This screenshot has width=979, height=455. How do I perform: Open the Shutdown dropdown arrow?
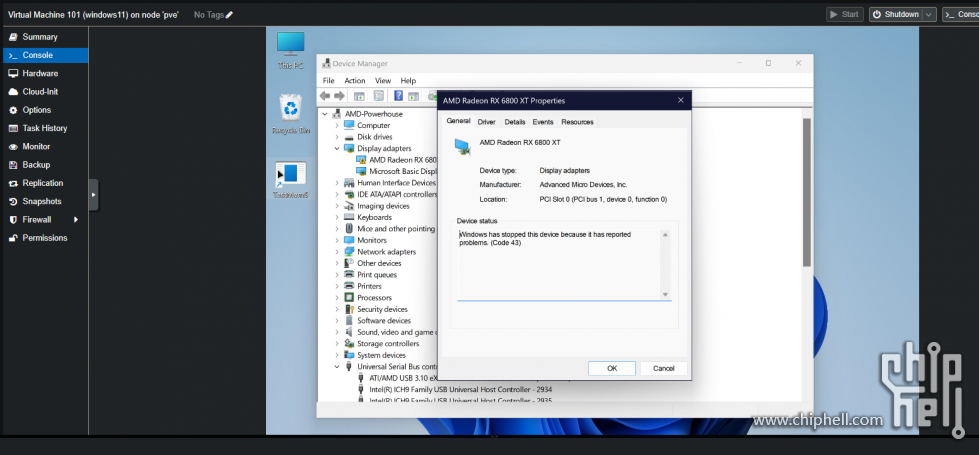[x=930, y=14]
